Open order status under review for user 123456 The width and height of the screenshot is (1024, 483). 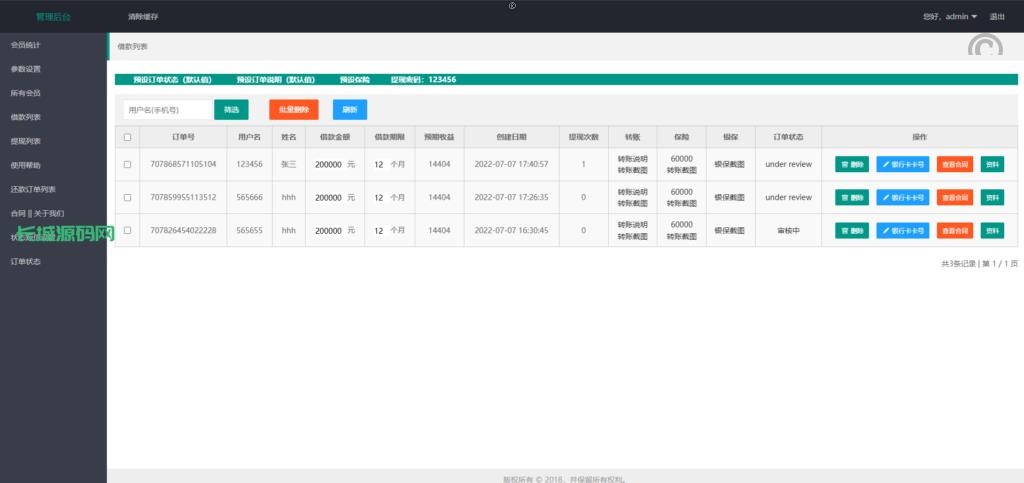click(x=788, y=164)
